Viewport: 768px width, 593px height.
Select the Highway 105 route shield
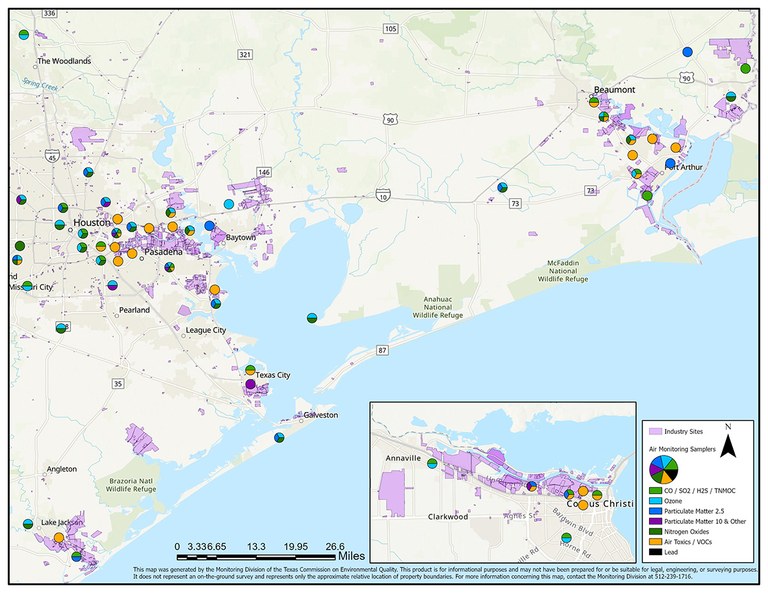click(390, 28)
